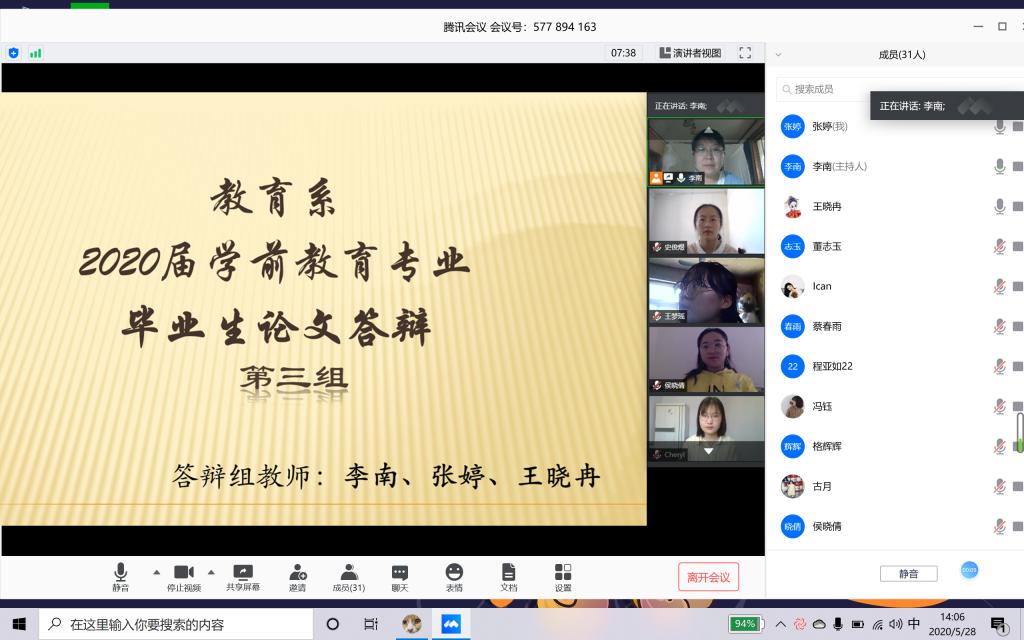Check the green network signal indicator

point(36,53)
